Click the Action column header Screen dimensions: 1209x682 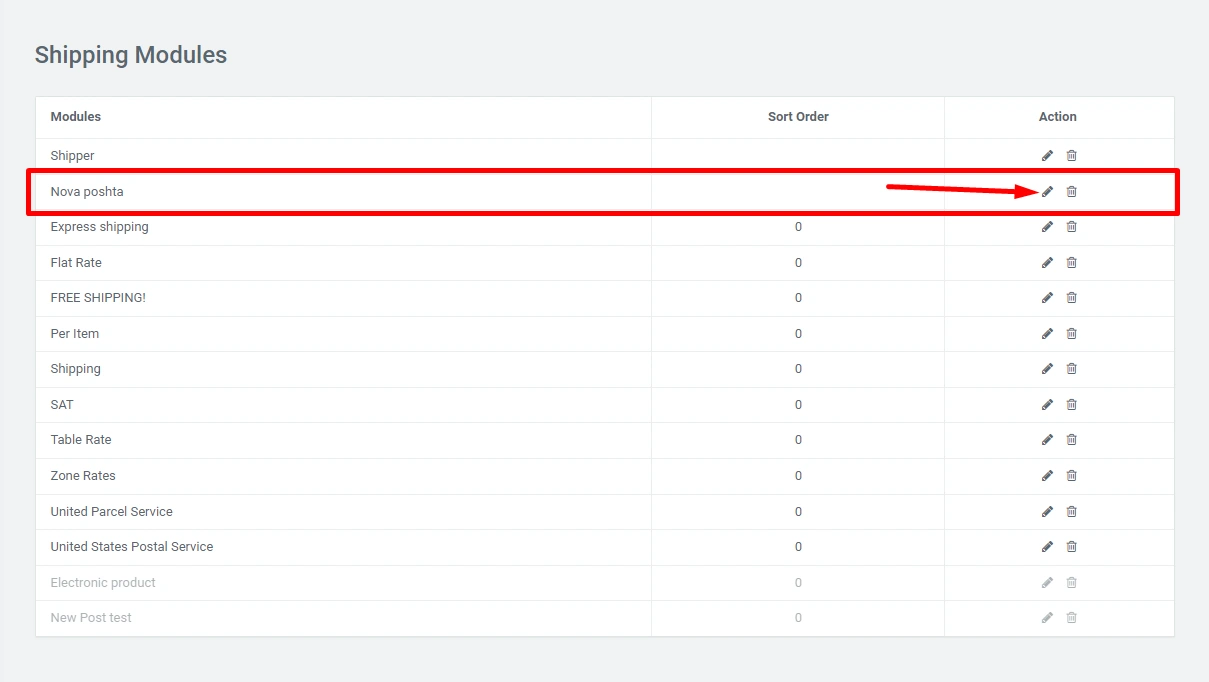(x=1057, y=117)
